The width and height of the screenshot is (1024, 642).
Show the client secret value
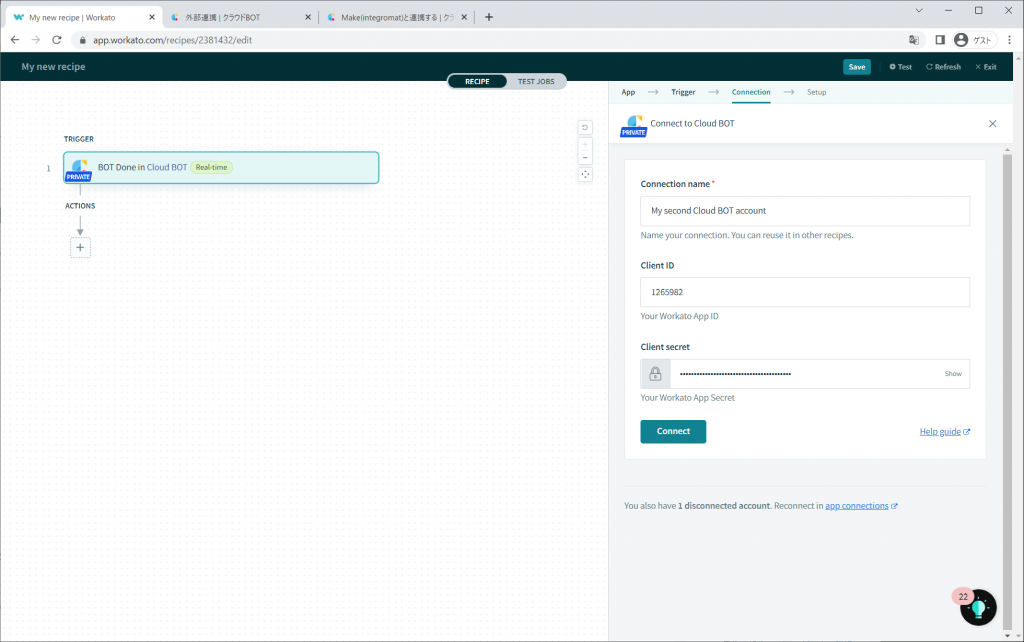pyautogui.click(x=953, y=374)
